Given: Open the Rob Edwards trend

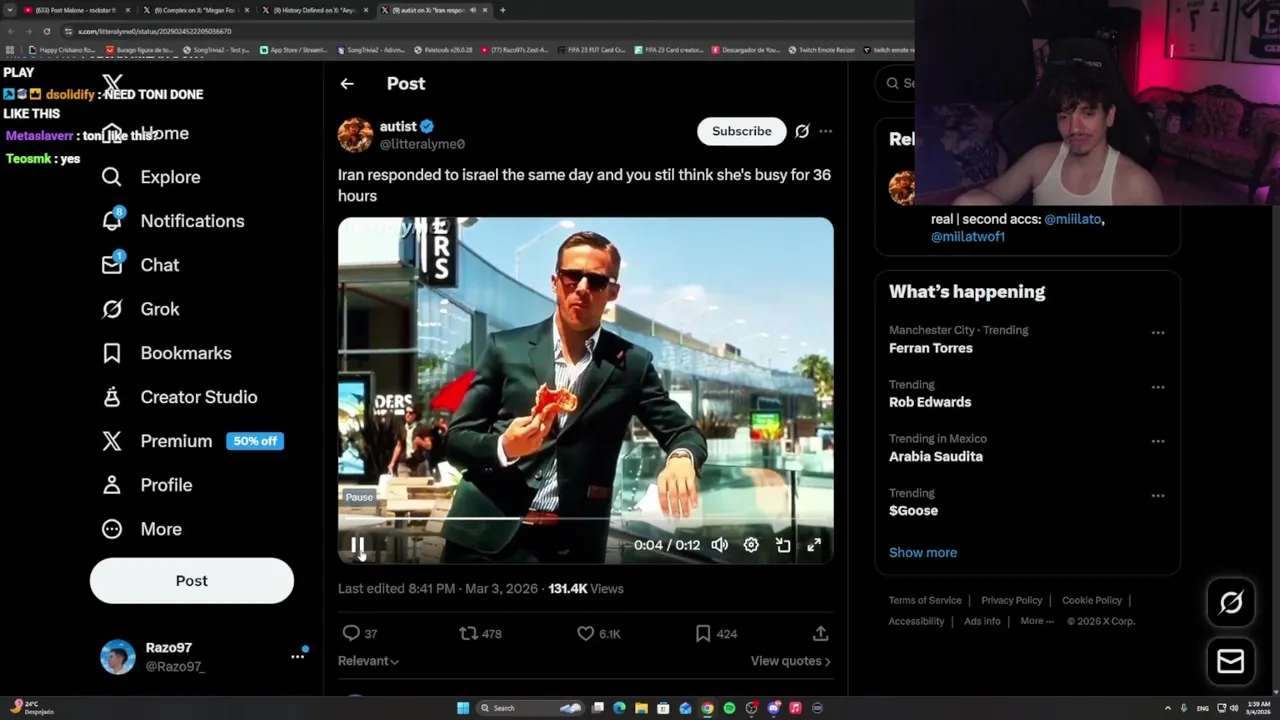Looking at the screenshot, I should [930, 402].
